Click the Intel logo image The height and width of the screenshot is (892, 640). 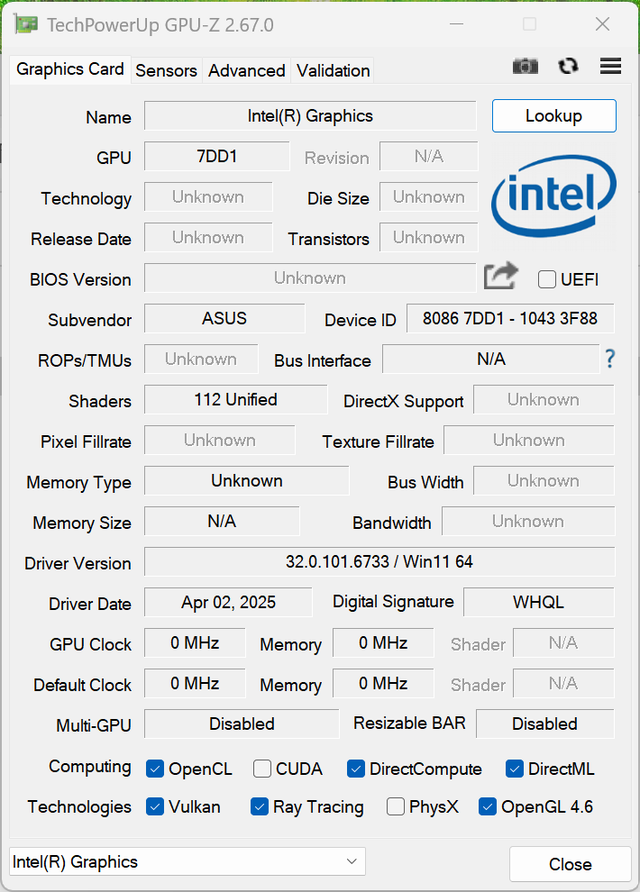tap(554, 196)
